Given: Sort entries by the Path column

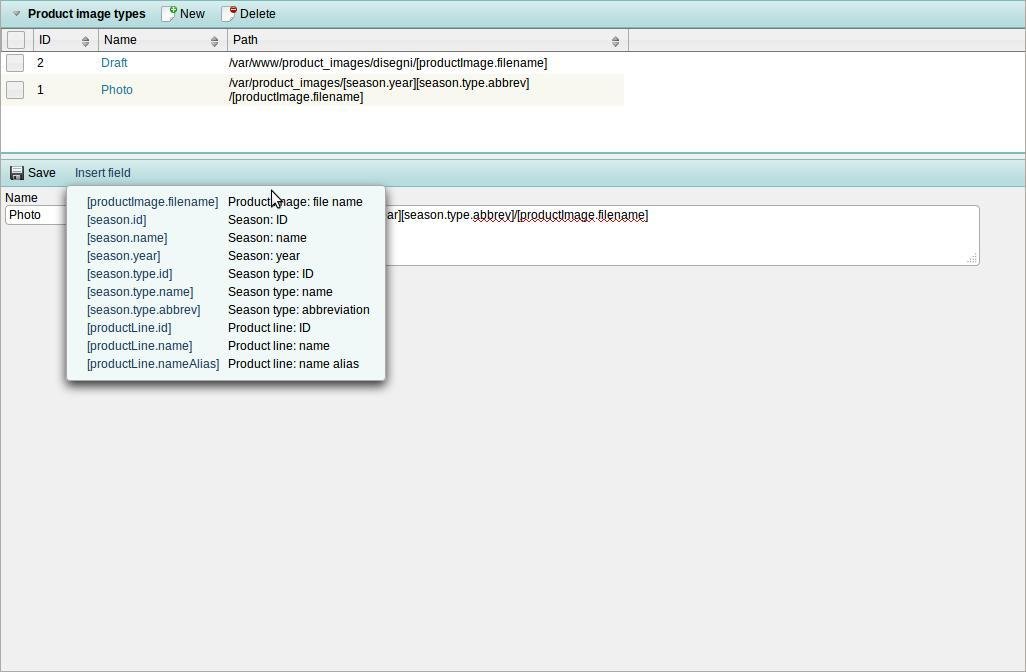Looking at the screenshot, I should (x=617, y=41).
